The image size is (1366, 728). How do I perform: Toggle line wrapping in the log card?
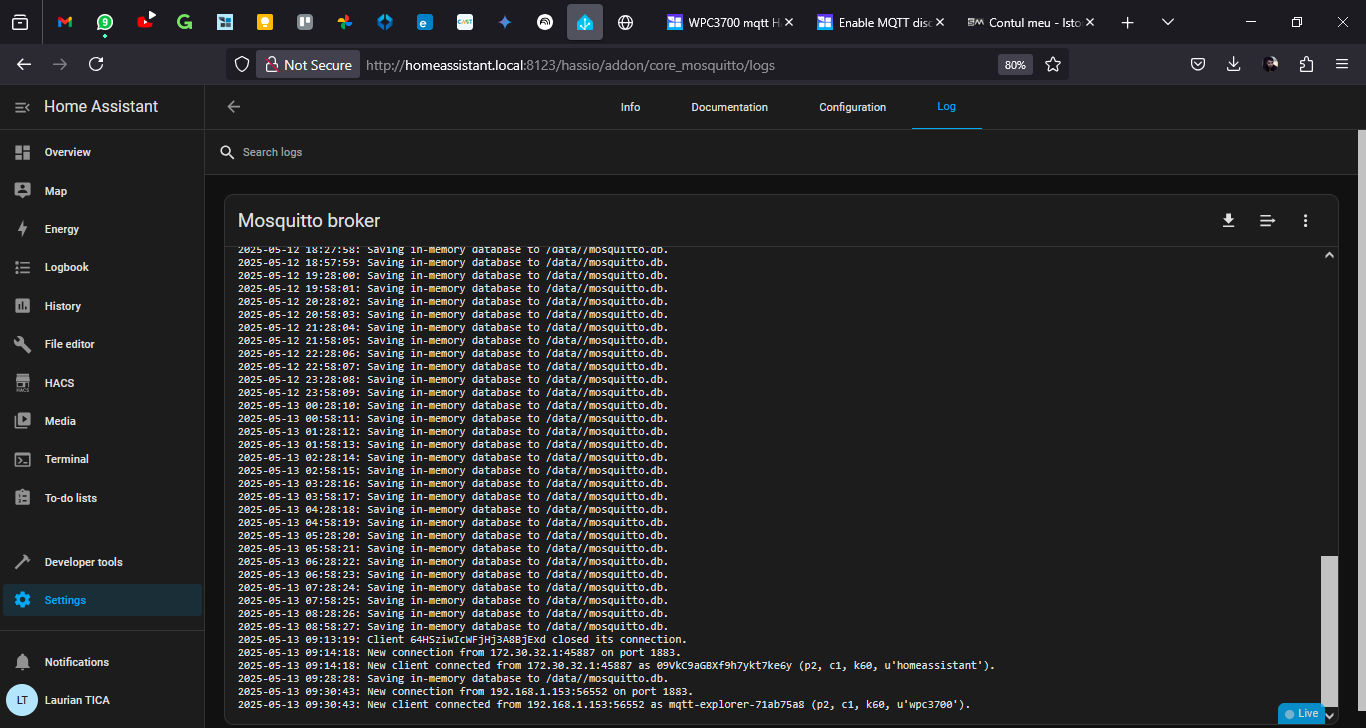[1267, 221]
